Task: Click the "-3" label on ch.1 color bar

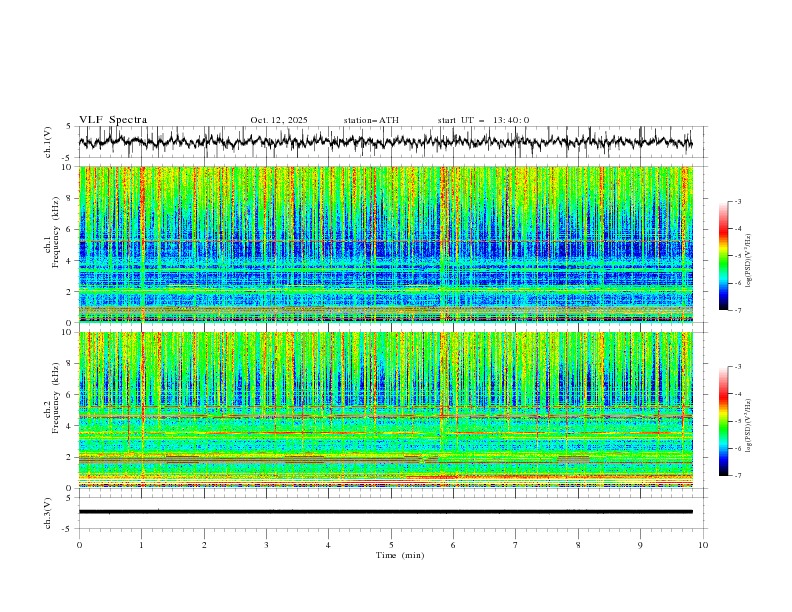Action: coord(738,201)
